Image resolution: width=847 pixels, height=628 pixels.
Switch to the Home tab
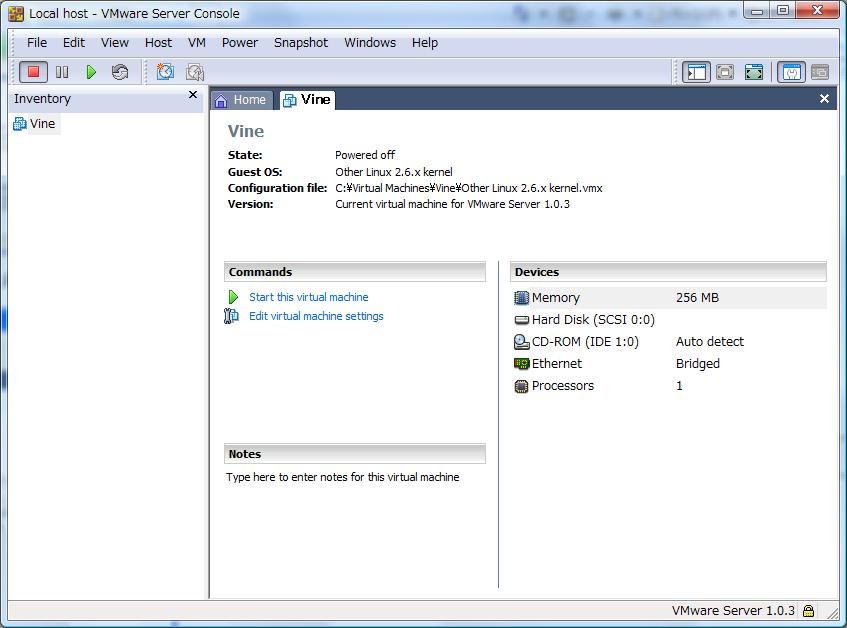coord(241,100)
